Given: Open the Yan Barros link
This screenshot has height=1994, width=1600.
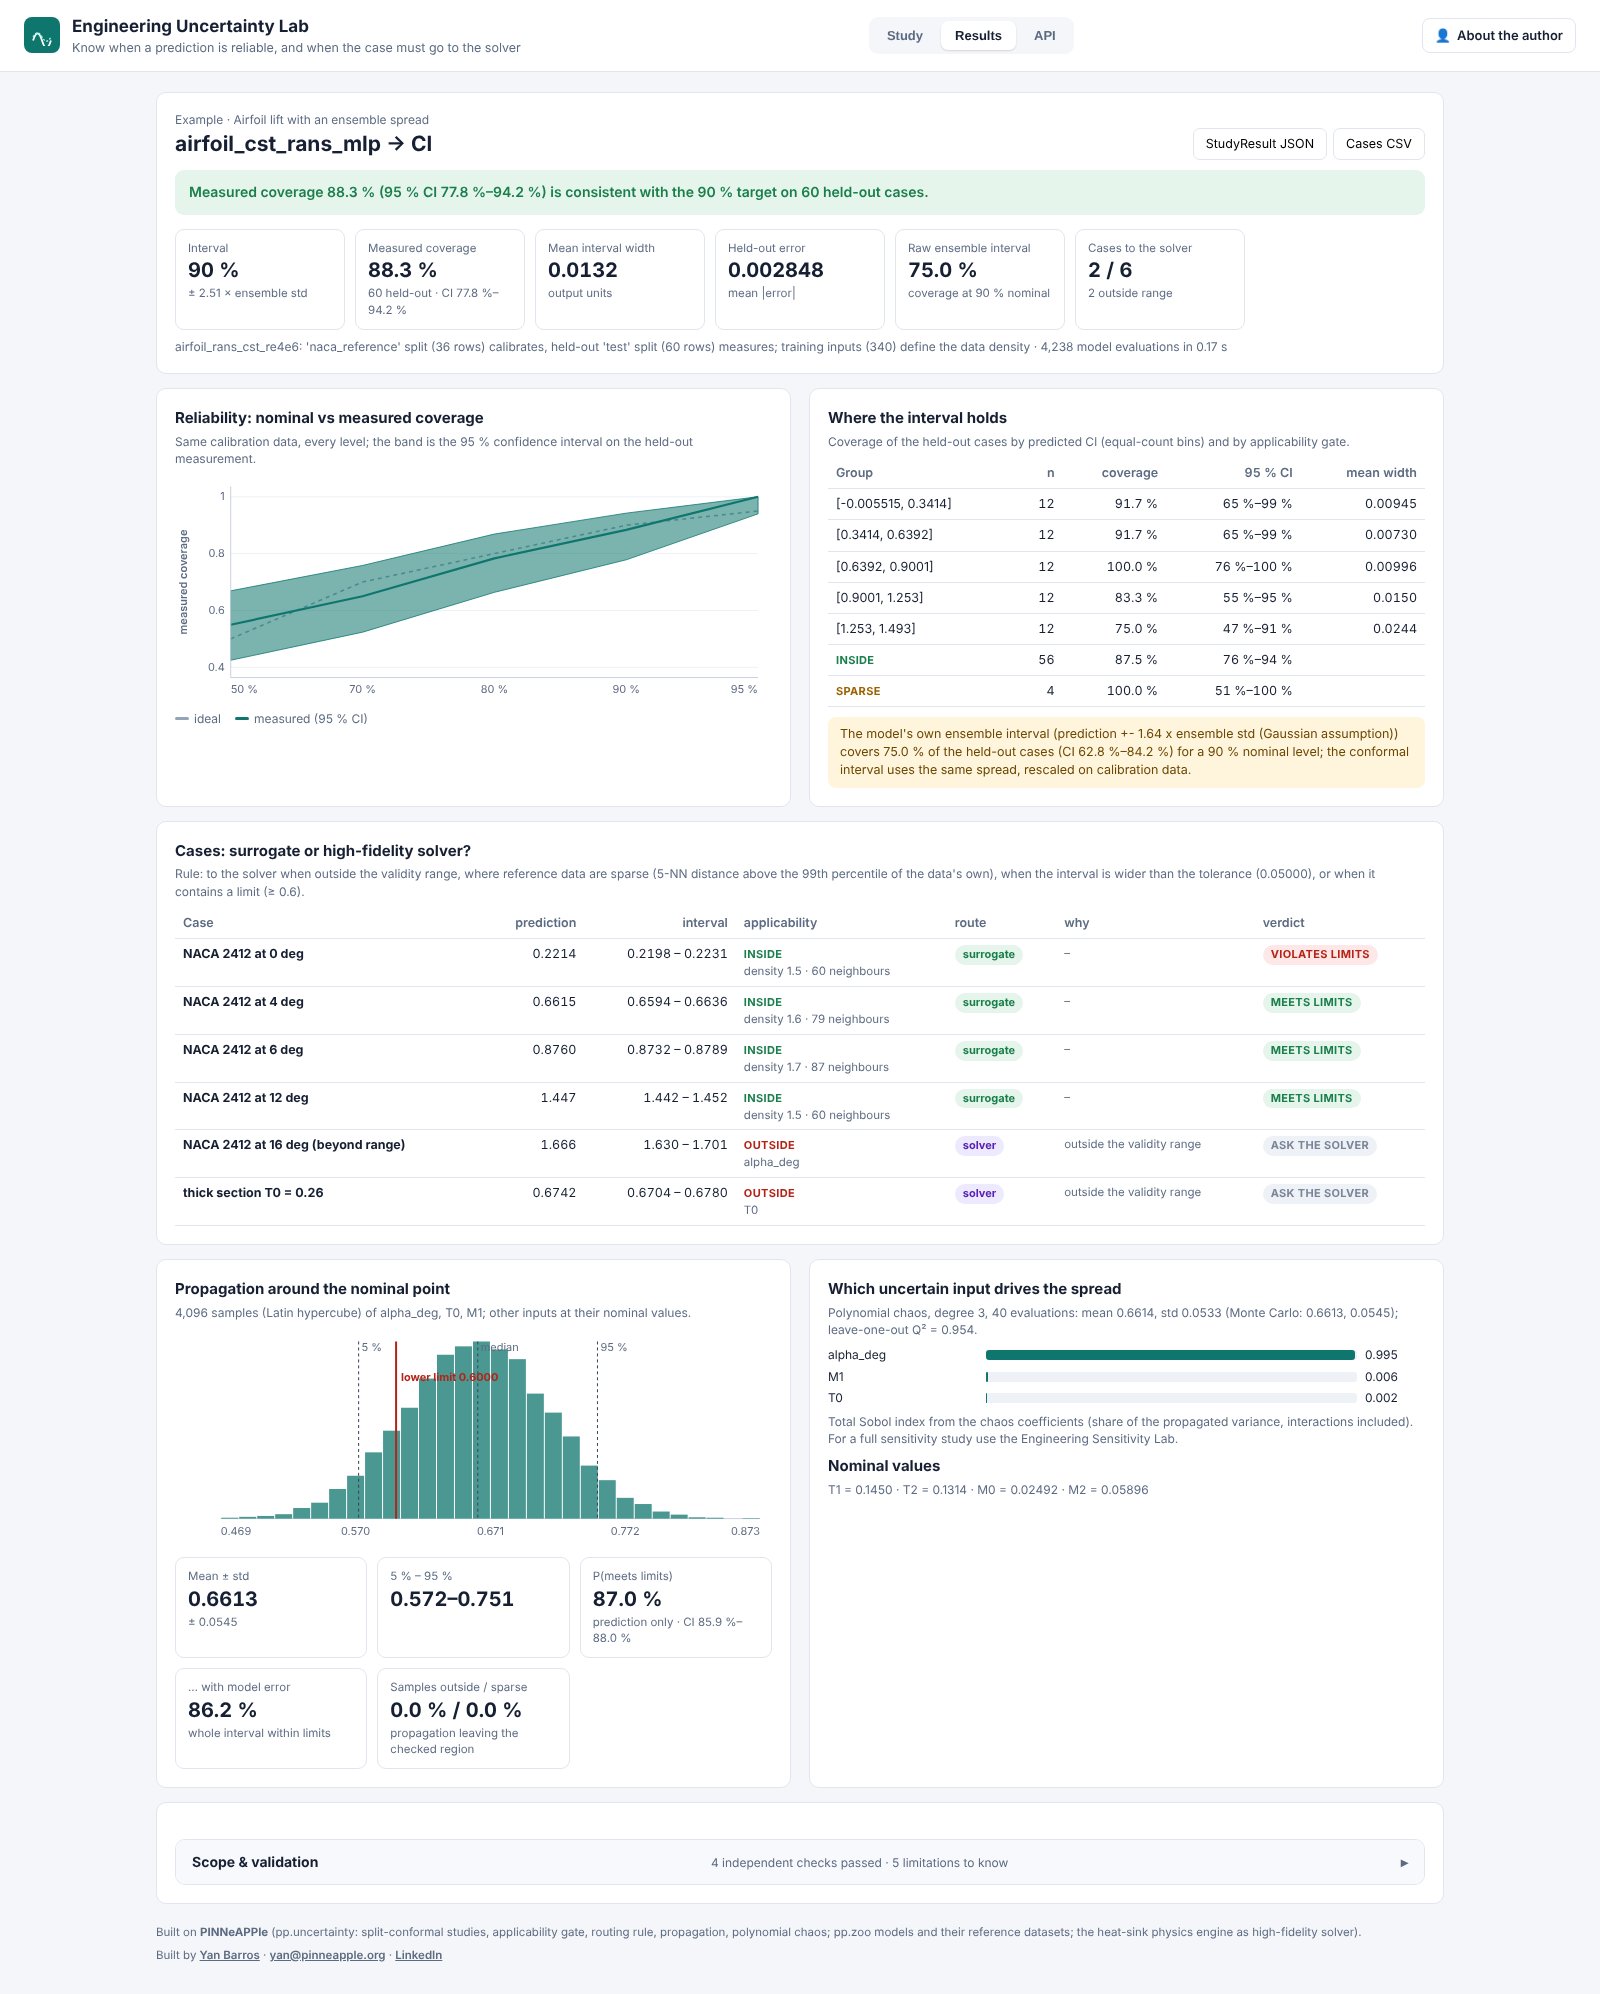Looking at the screenshot, I should pyautogui.click(x=229, y=1955).
